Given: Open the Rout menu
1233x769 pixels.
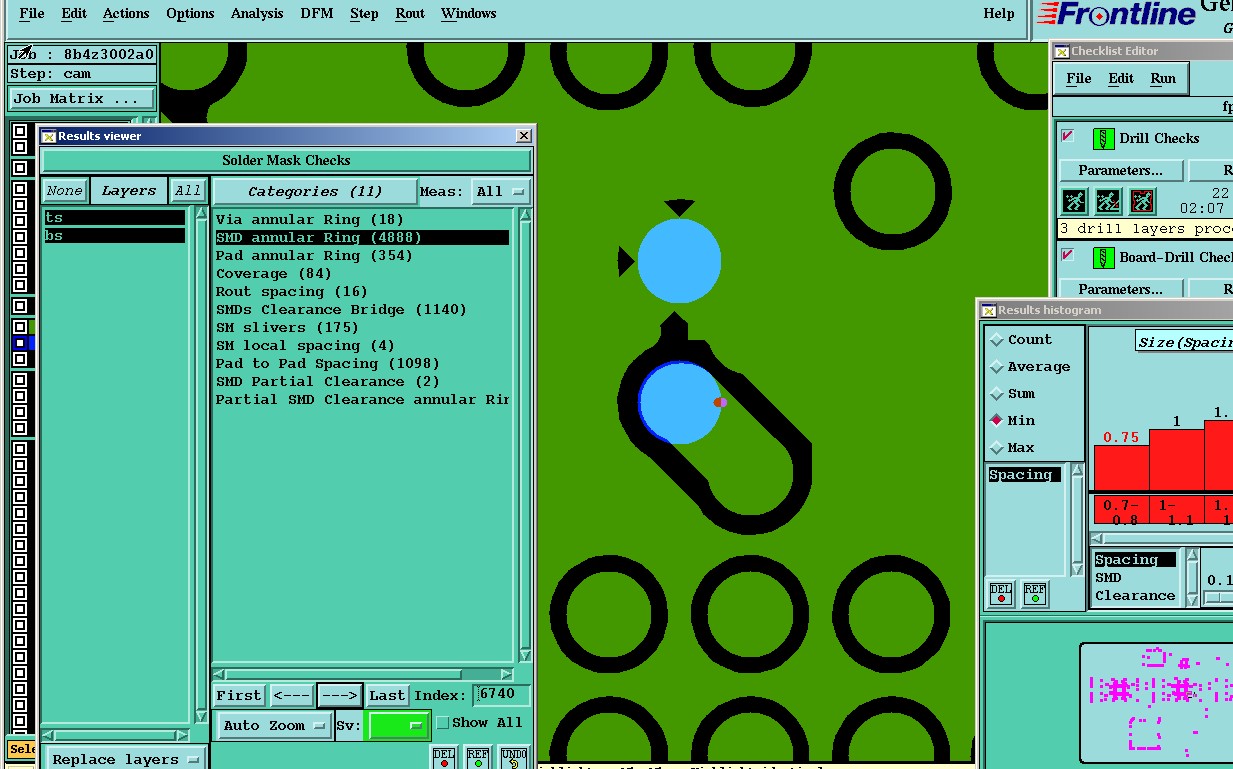Looking at the screenshot, I should 410,14.
